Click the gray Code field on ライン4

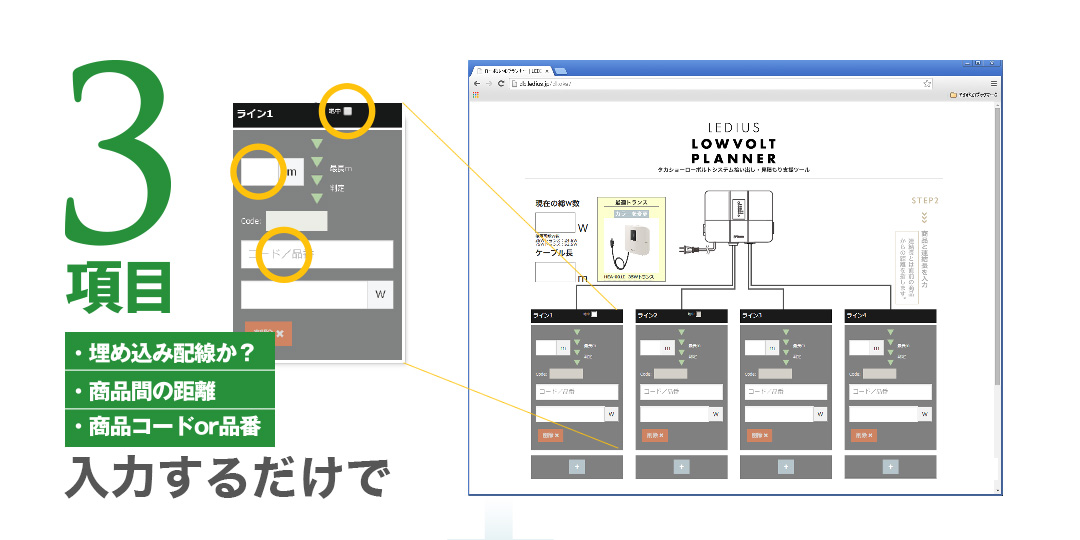coord(879,374)
